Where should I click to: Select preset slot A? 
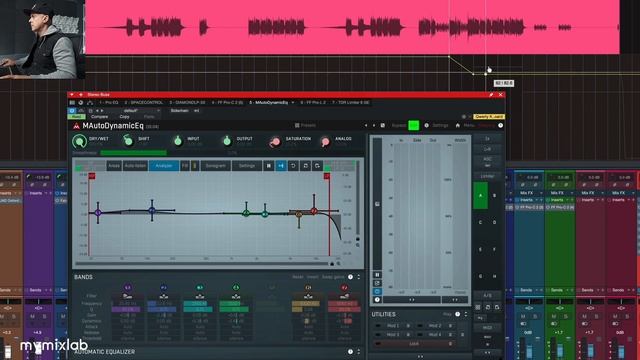(x=480, y=196)
